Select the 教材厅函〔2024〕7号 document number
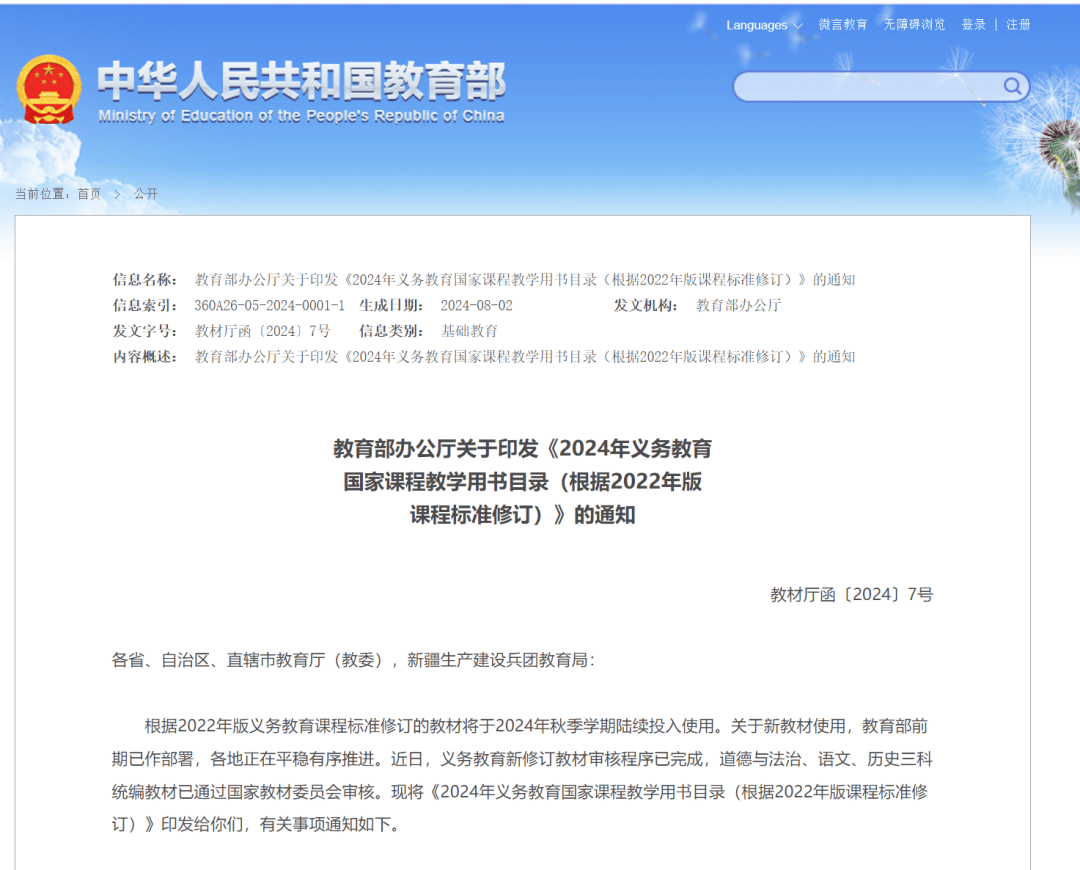The image size is (1080, 870). (263, 331)
